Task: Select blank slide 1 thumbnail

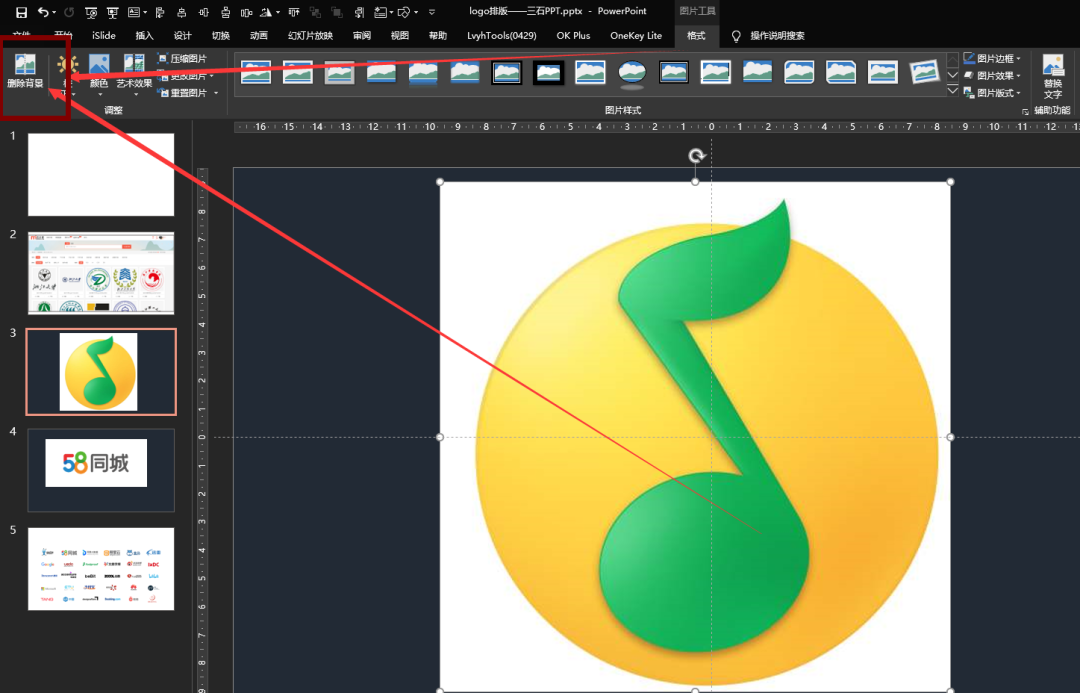Action: (101, 174)
